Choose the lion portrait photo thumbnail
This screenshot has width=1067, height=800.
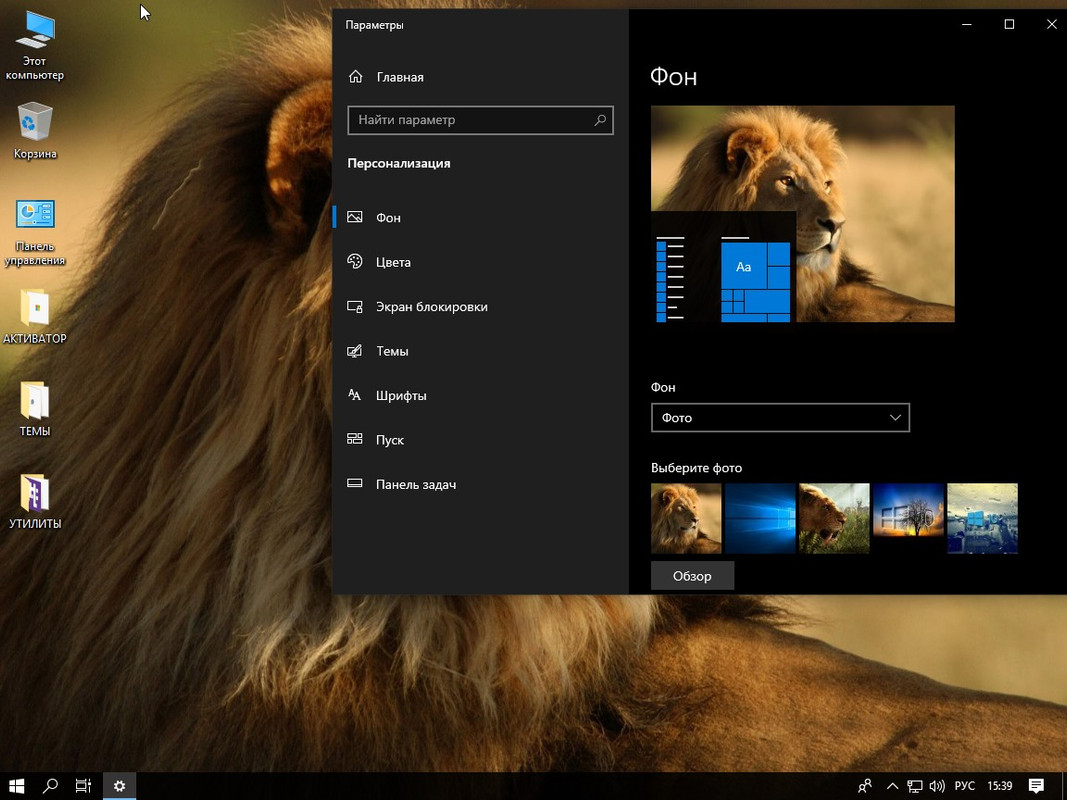(686, 518)
